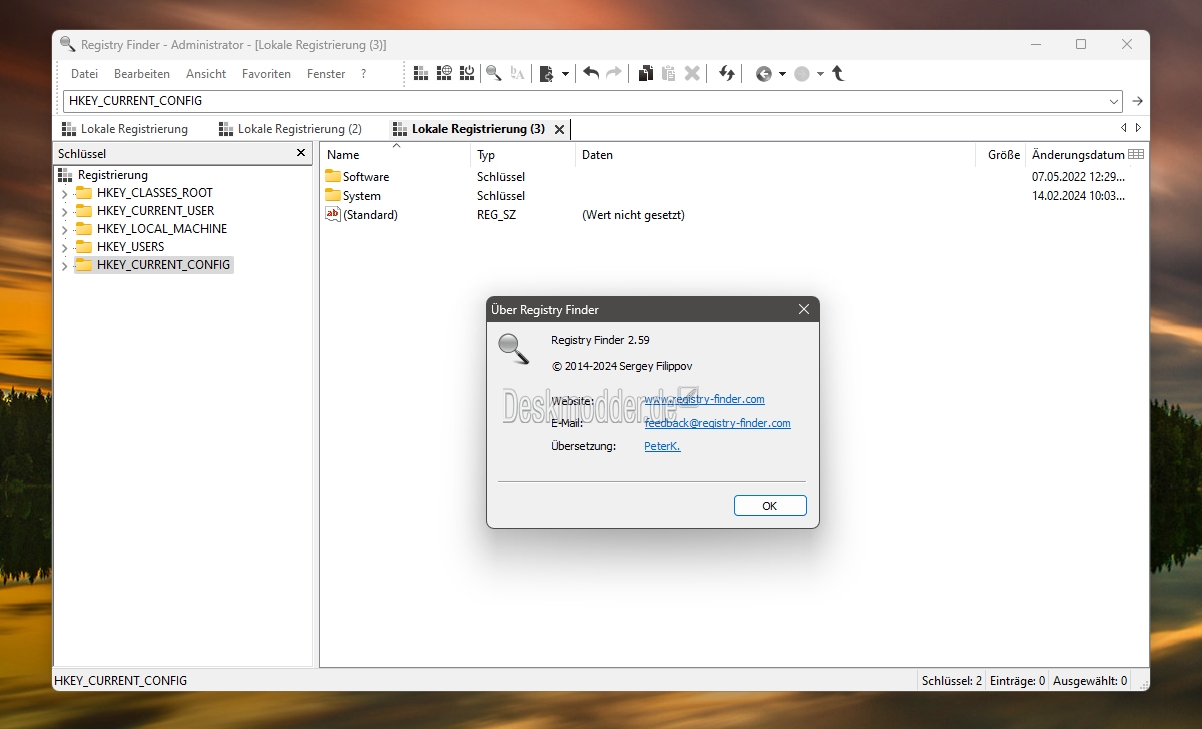Expand the HKEY_CURRENT_CONFIG tree node

click(x=65, y=265)
